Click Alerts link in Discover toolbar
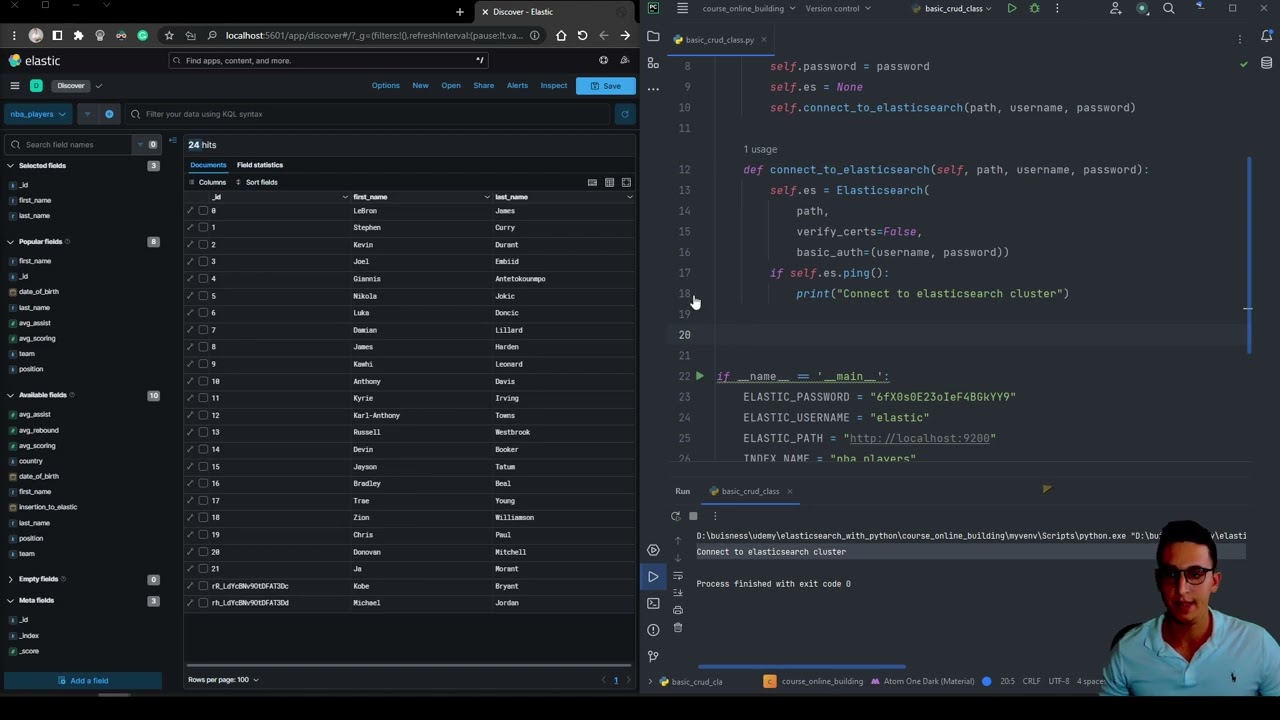Image resolution: width=1280 pixels, height=720 pixels. coord(517,86)
